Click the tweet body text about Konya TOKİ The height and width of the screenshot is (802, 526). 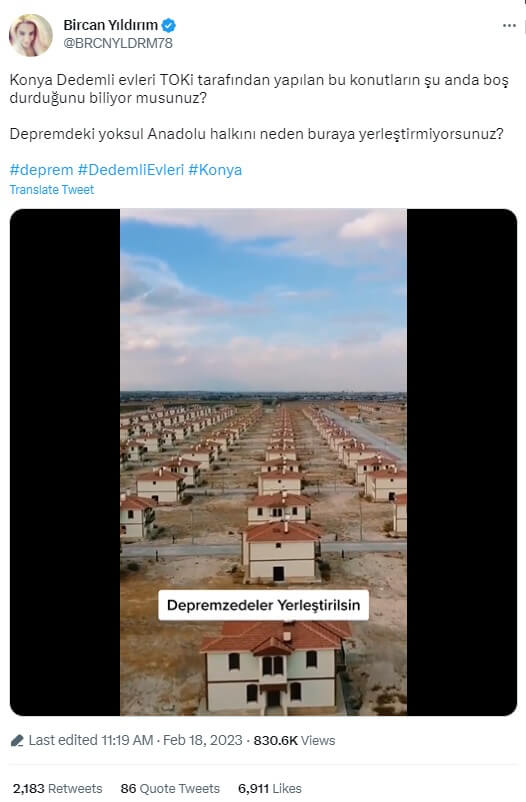click(259, 107)
